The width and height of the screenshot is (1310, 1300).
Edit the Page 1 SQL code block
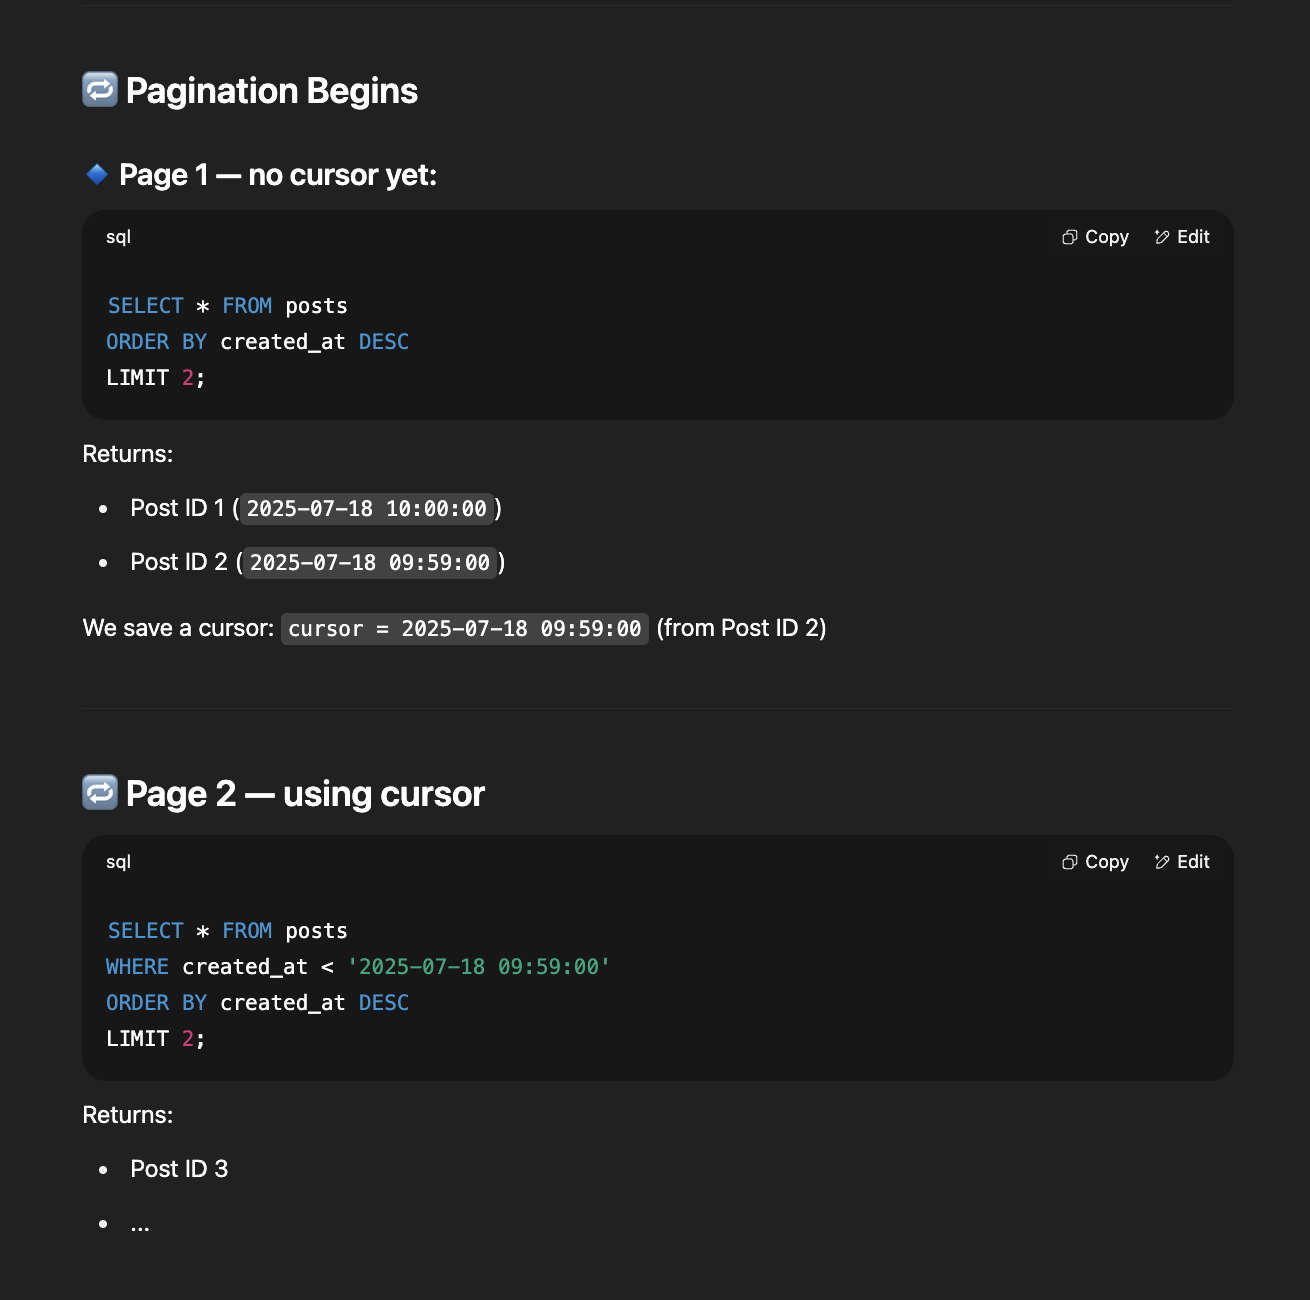(1182, 237)
